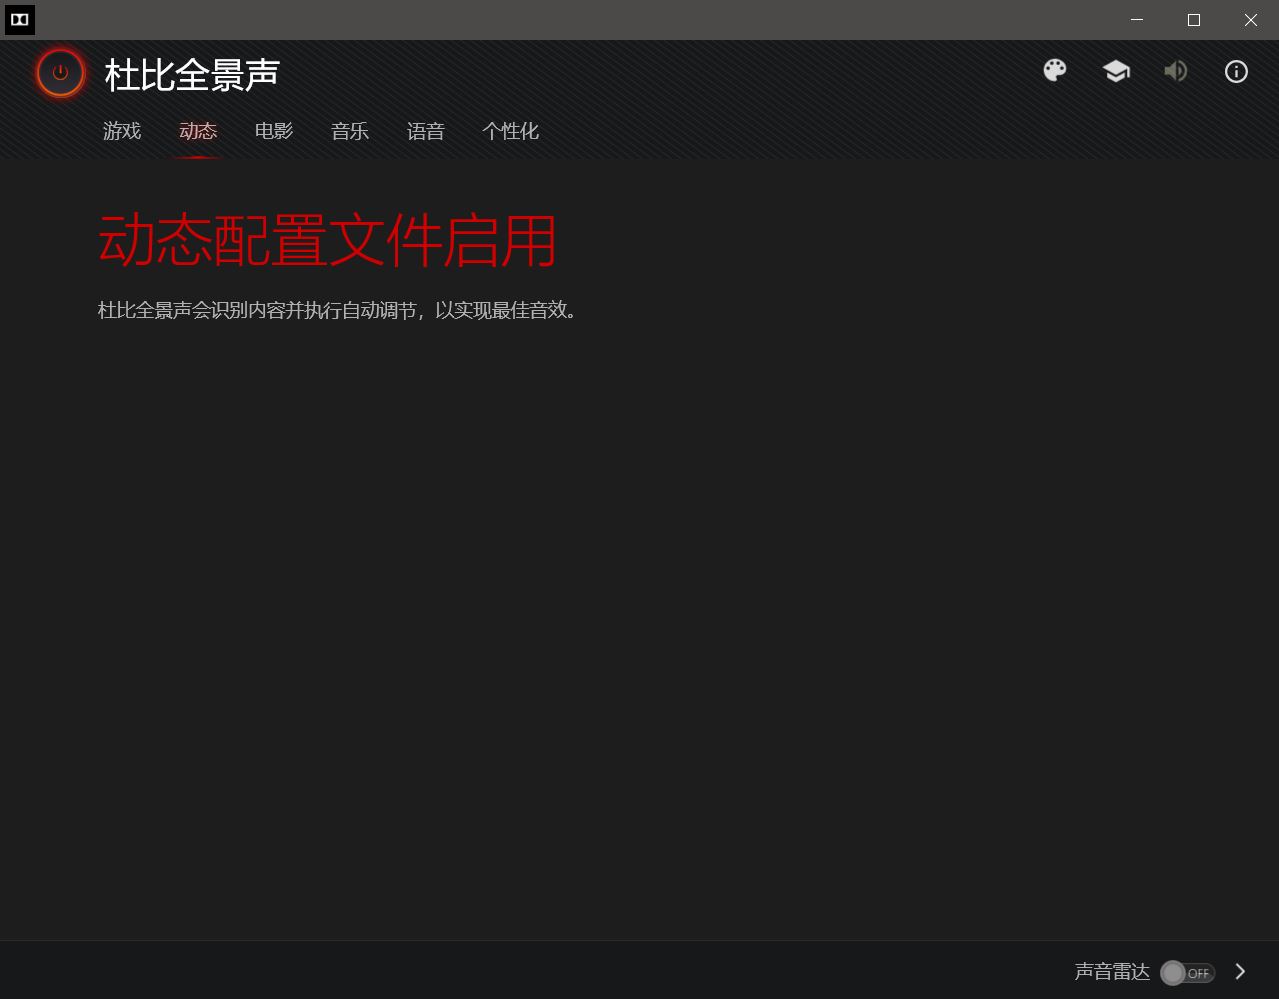Close the Dolby Atmos window
This screenshot has width=1279, height=999.
pos(1251,20)
